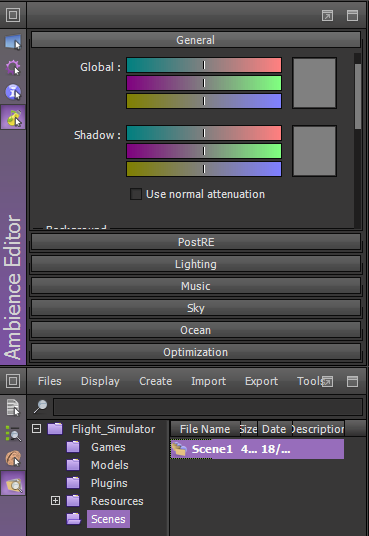Open the gear settings sidebar icon
This screenshot has width=369, height=536.
13,67
